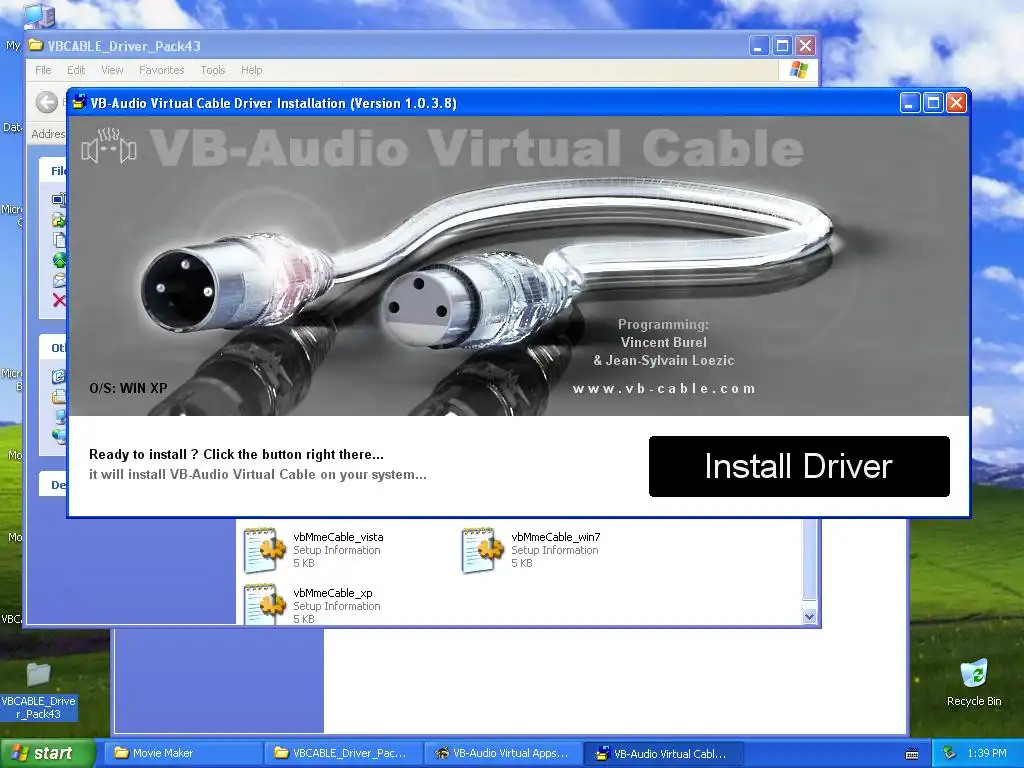Close the VB-Audio Driver Installation window
The image size is (1024, 768).
point(957,103)
